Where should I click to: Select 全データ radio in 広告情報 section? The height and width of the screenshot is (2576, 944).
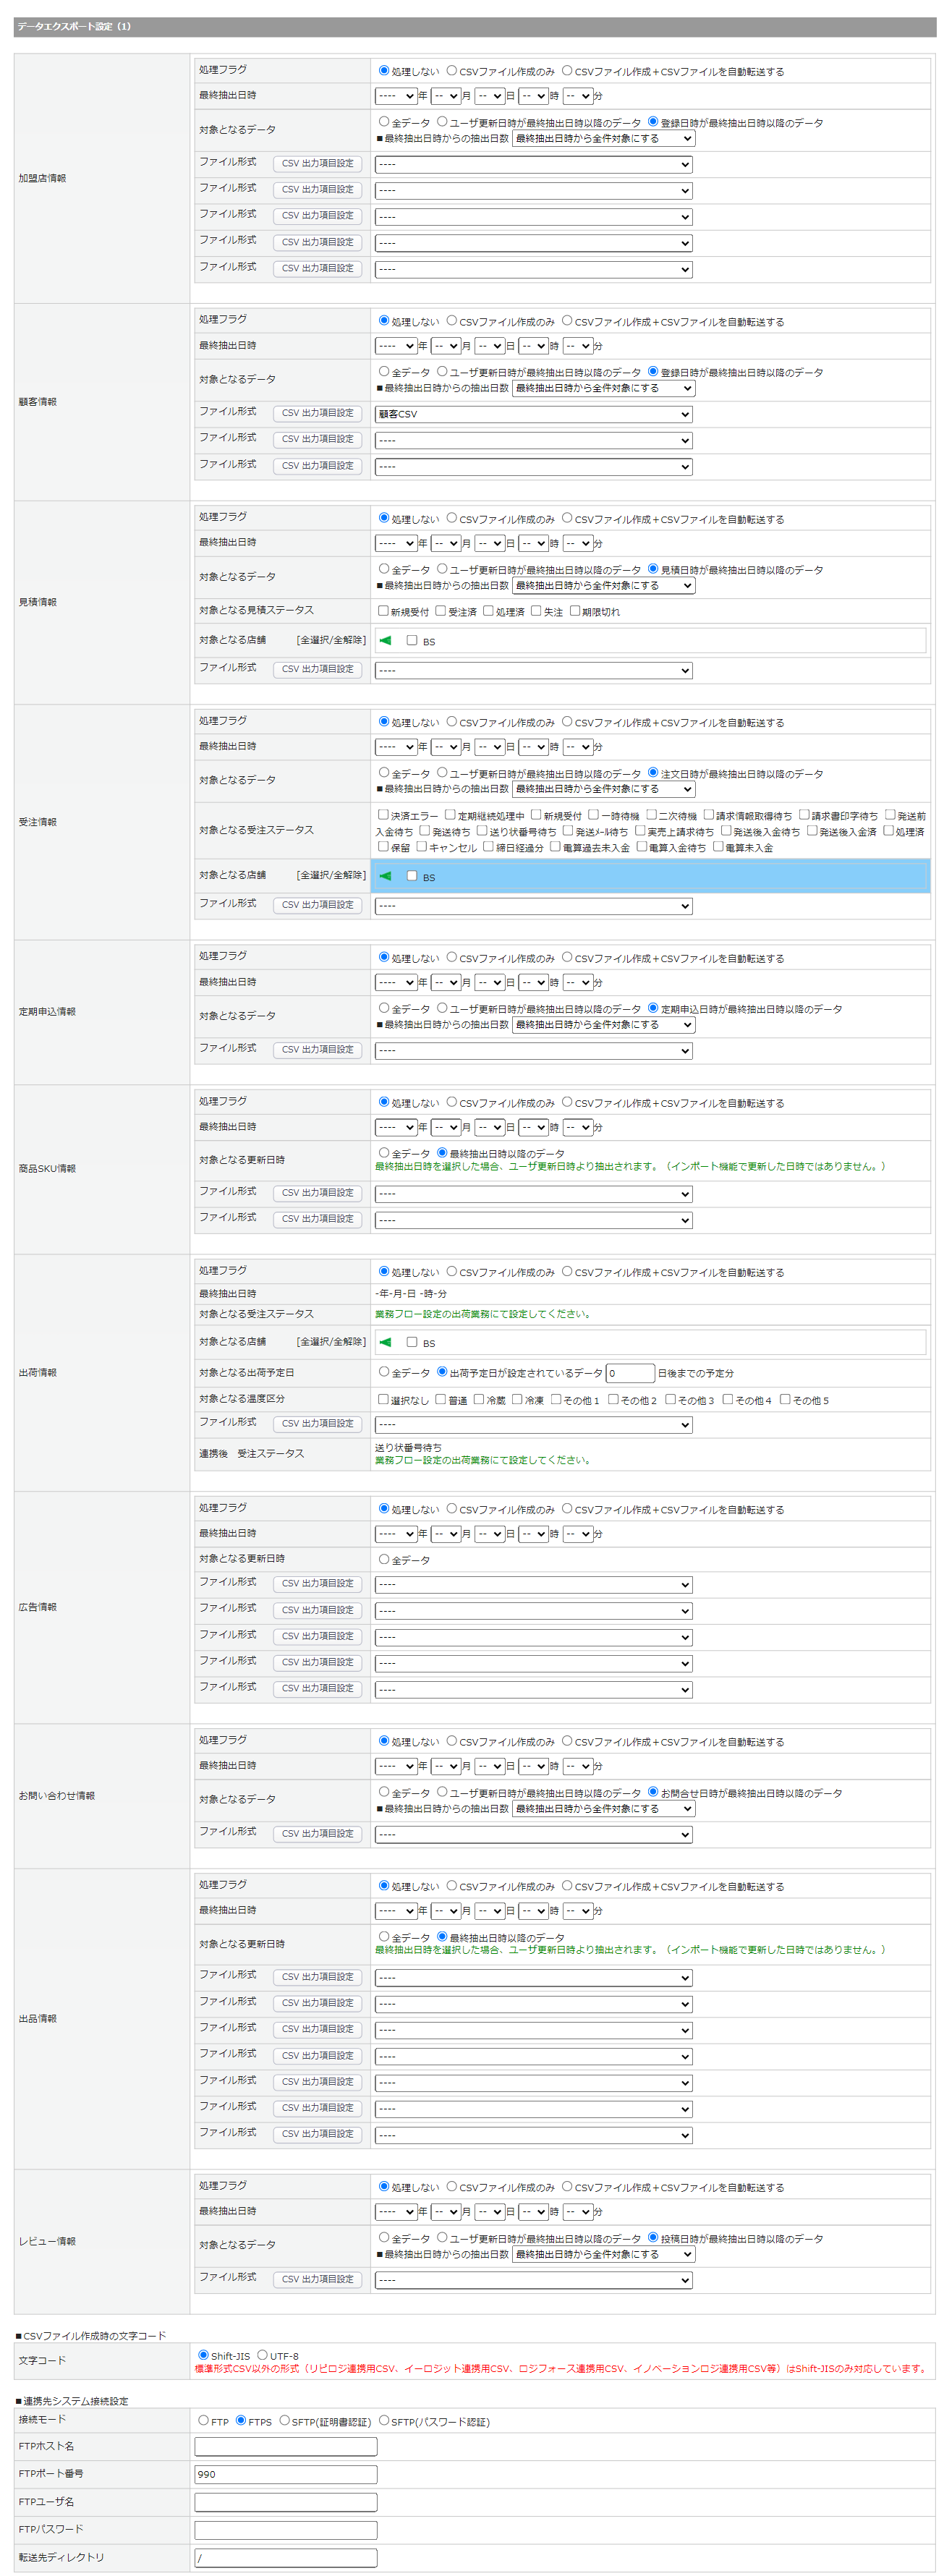[x=384, y=1559]
